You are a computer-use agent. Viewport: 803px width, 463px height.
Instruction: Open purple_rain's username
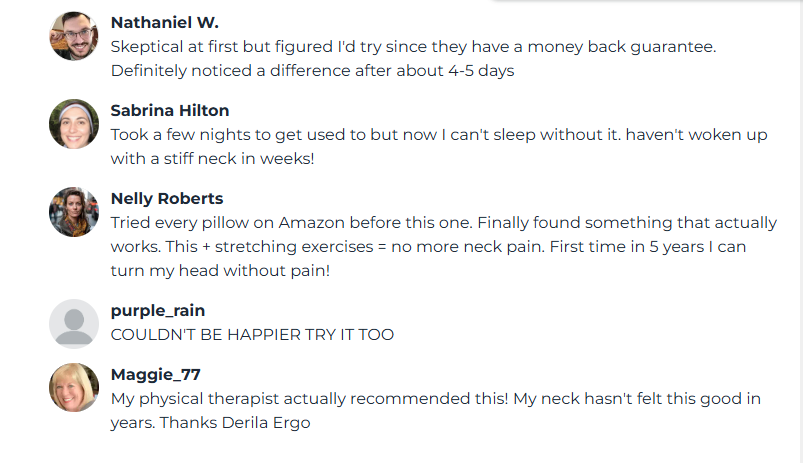coord(158,310)
